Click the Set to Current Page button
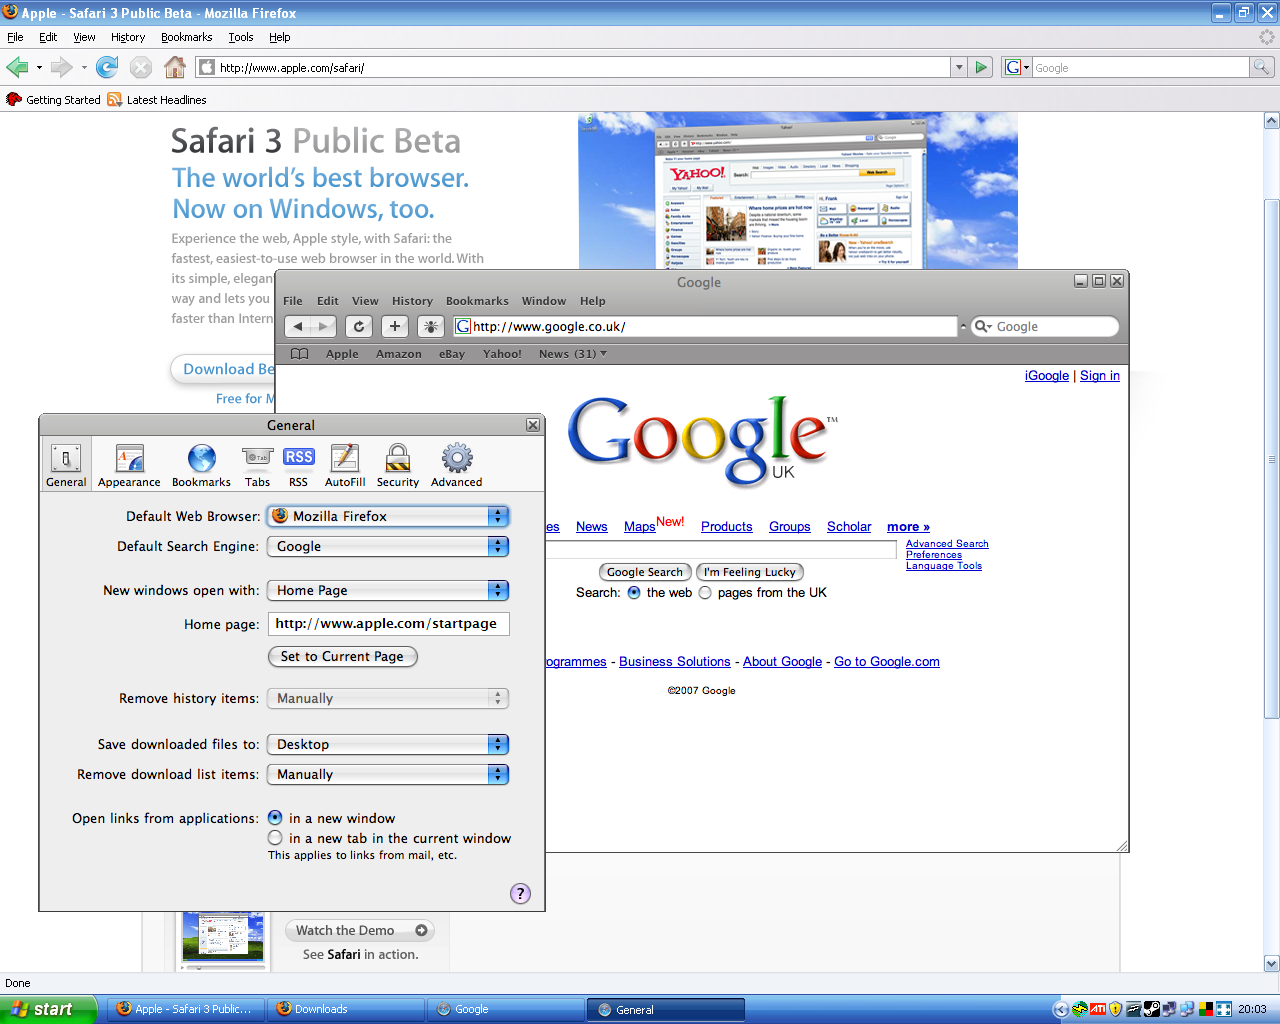The height and width of the screenshot is (1024, 1280). click(342, 657)
